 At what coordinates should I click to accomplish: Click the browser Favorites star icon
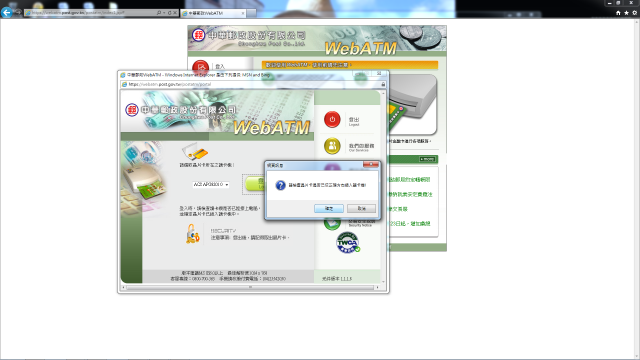pyautogui.click(x=626, y=13)
